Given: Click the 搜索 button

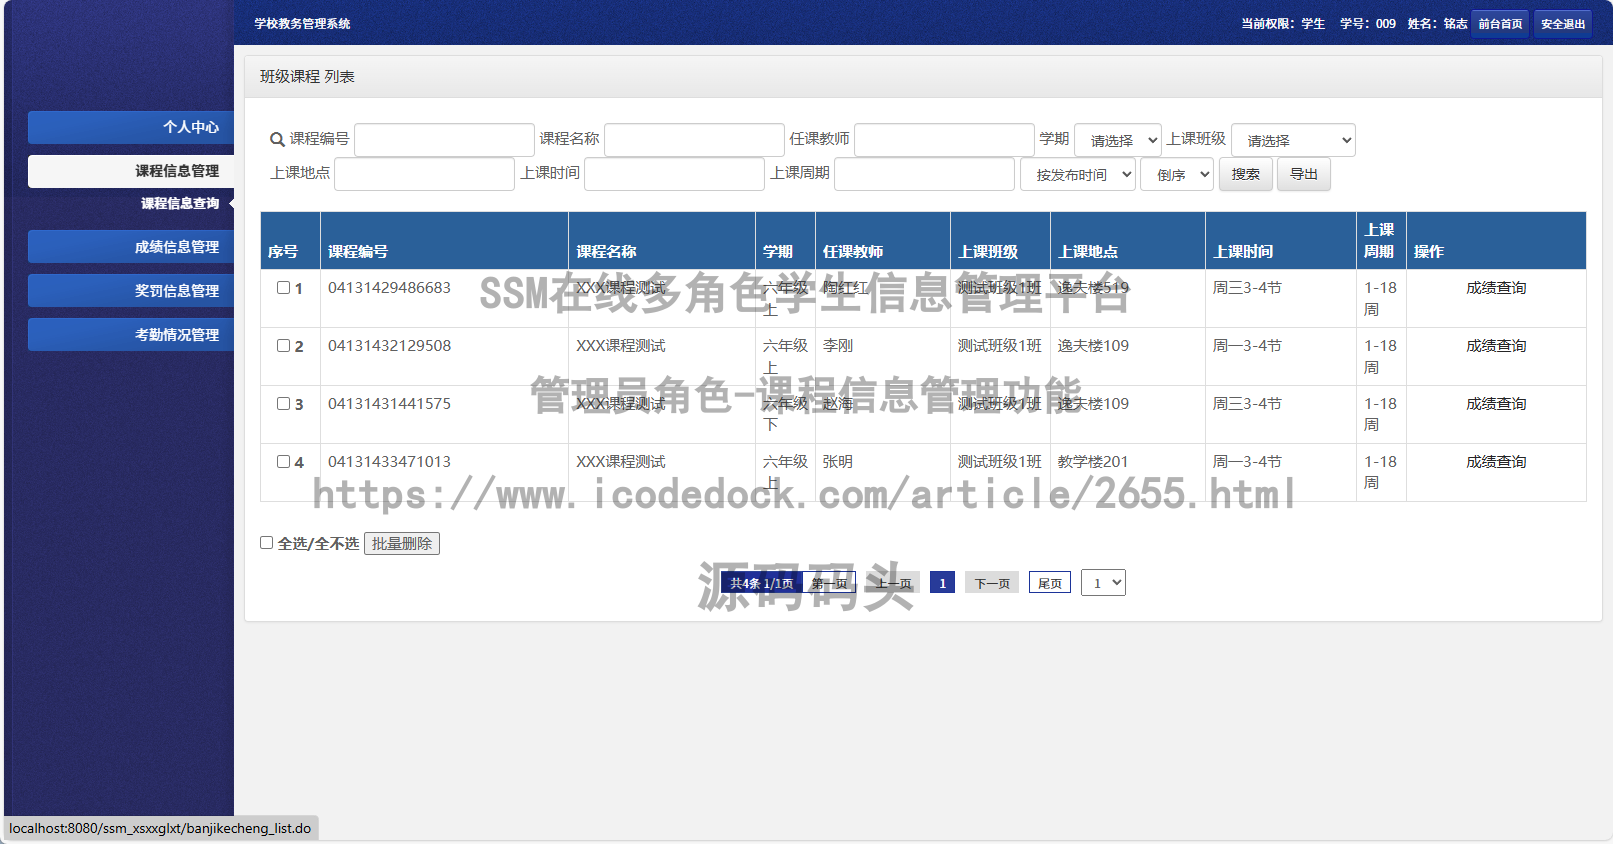Looking at the screenshot, I should (x=1246, y=174).
